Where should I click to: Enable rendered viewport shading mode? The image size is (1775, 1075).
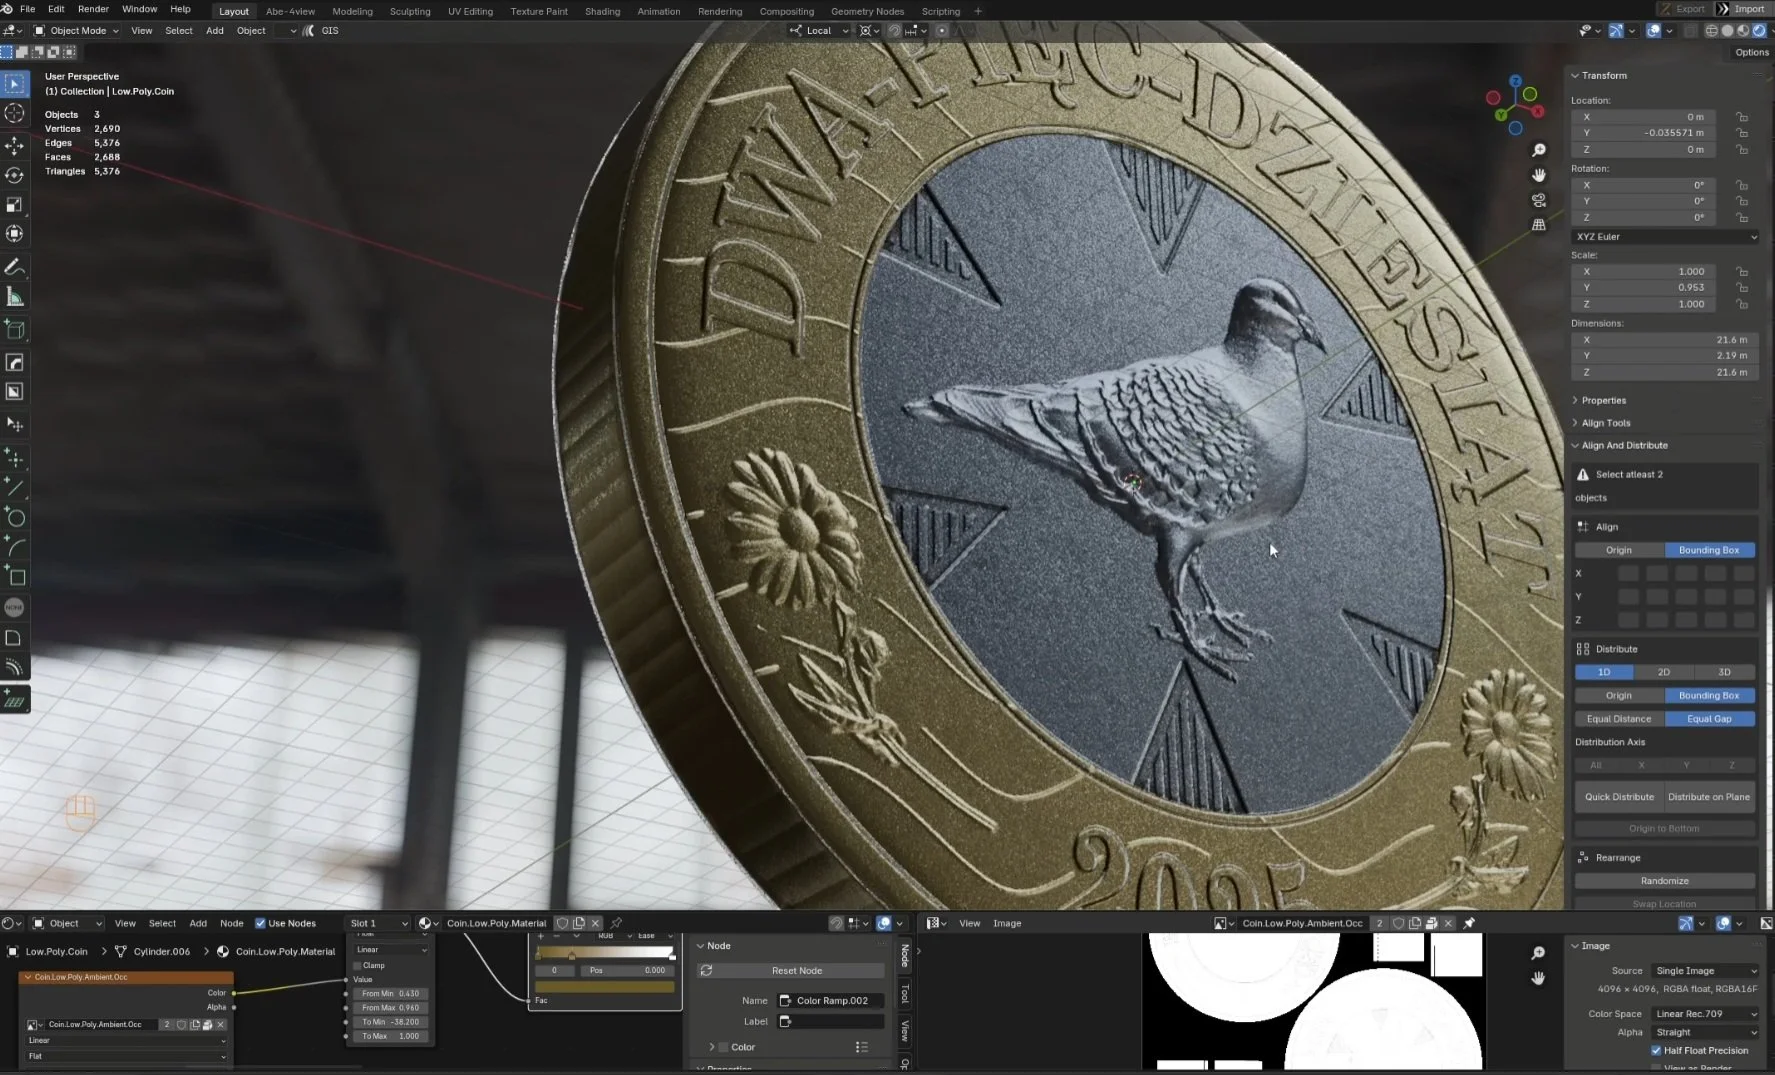[x=1759, y=31]
